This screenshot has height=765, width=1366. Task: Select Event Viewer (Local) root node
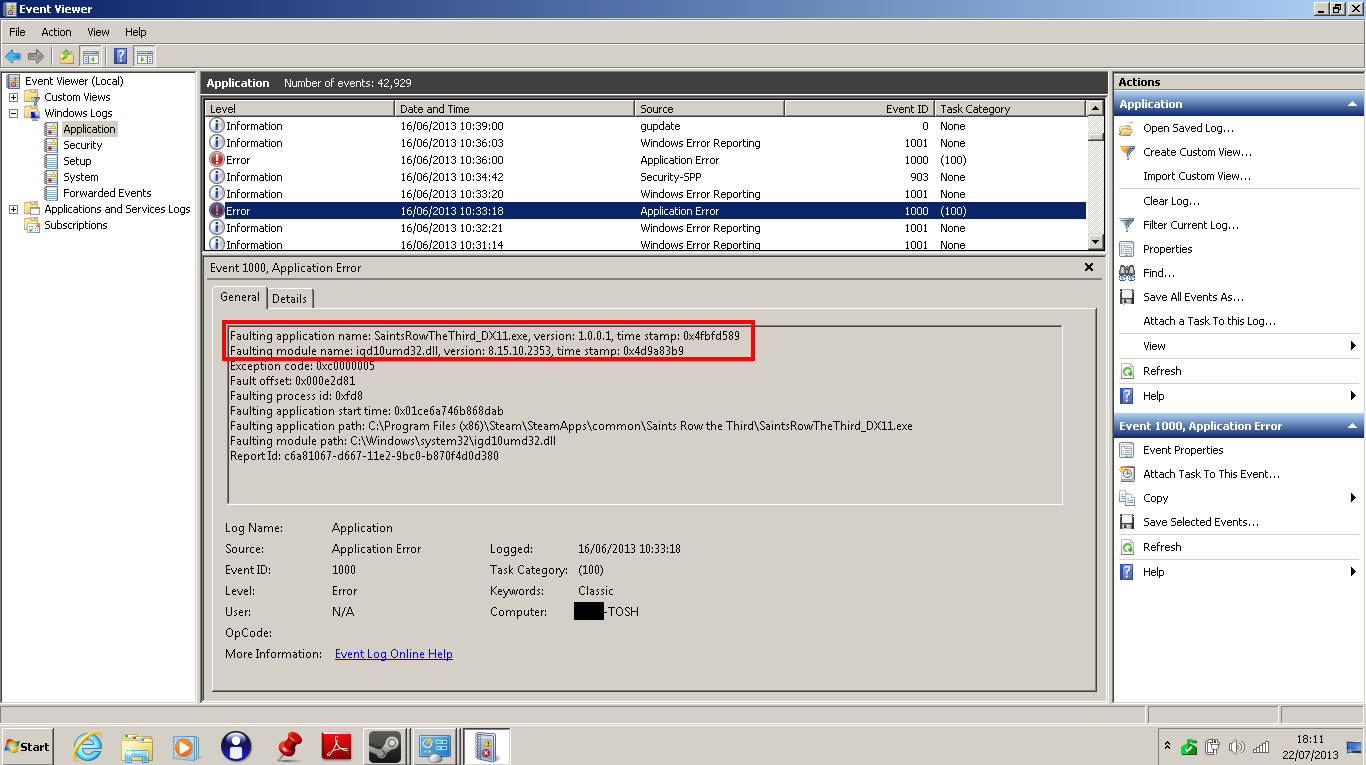coord(74,81)
